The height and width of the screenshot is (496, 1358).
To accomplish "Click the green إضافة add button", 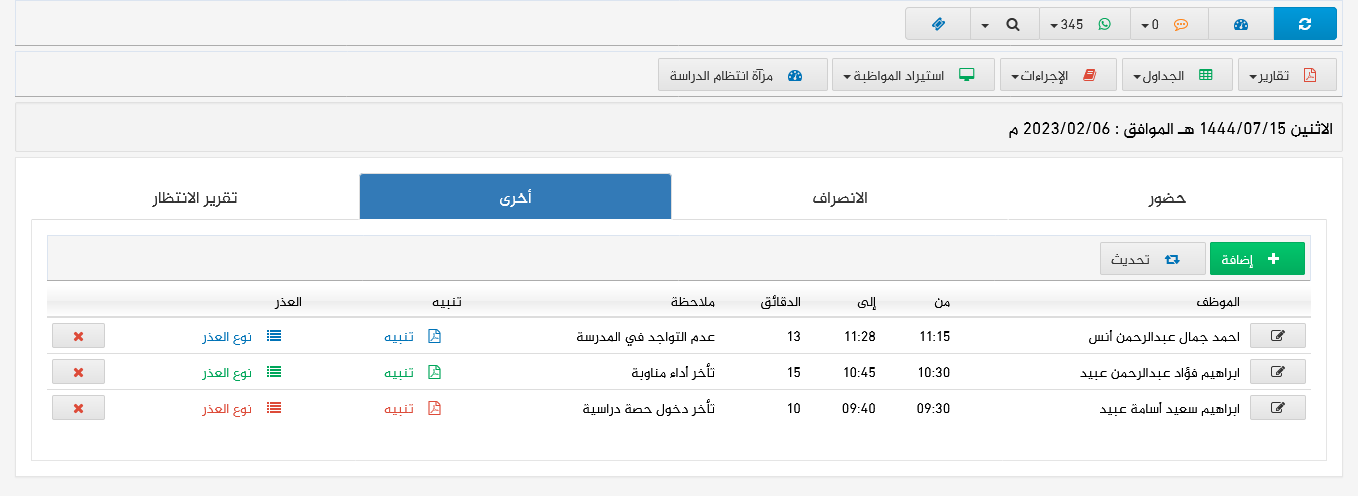I will (1256, 259).
